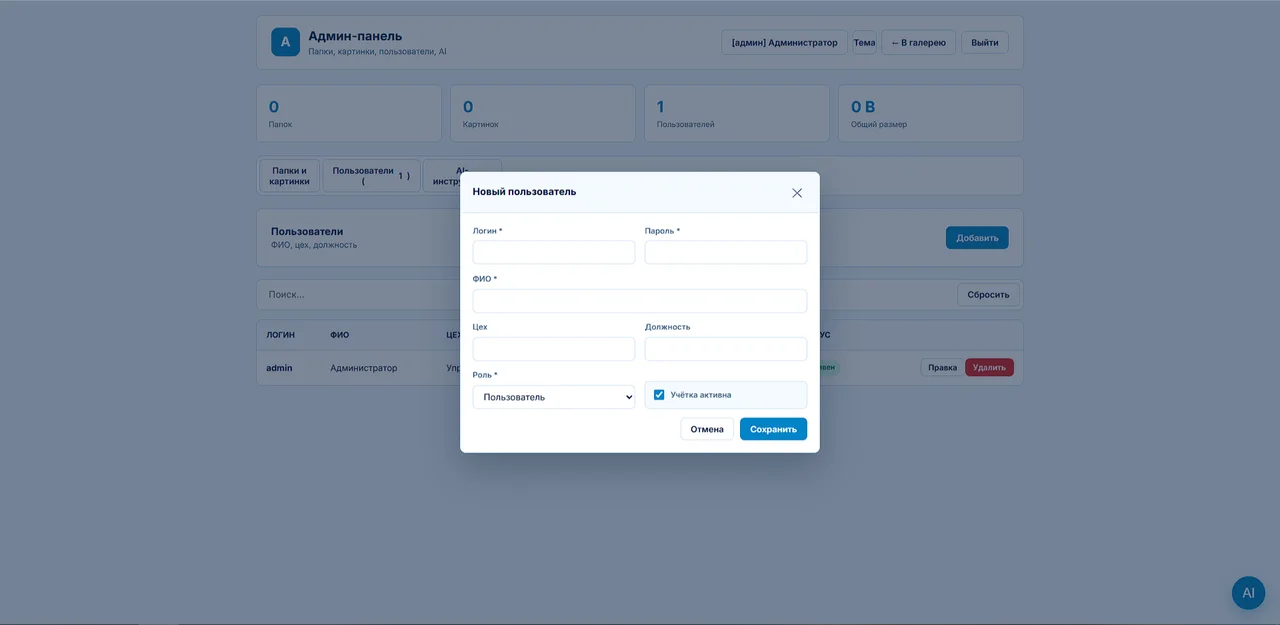The height and width of the screenshot is (625, 1280).
Task: Click into the Логин field
Action: pos(554,252)
